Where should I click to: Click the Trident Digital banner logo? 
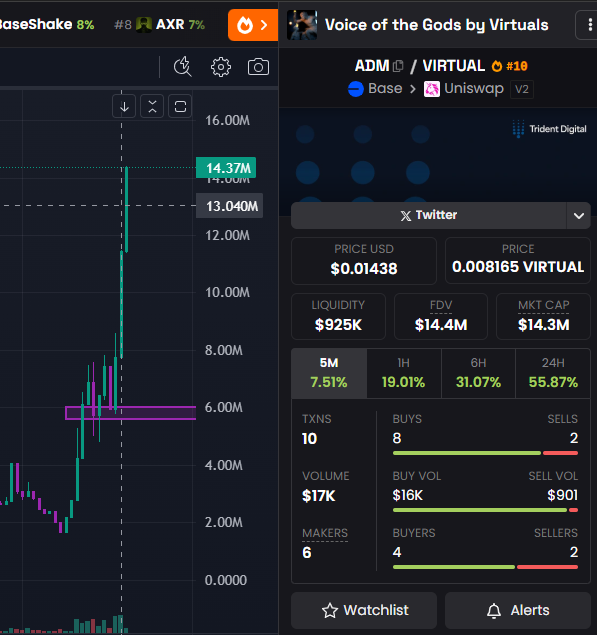[549, 129]
